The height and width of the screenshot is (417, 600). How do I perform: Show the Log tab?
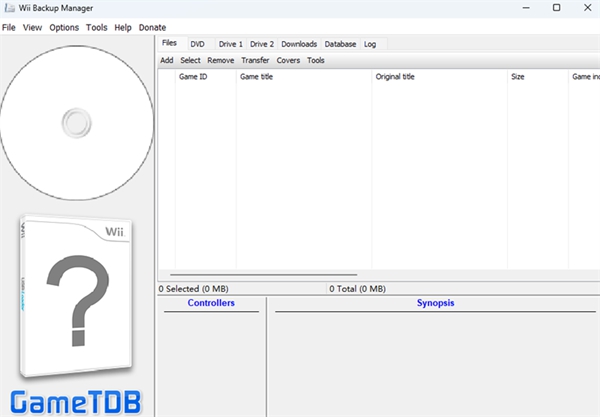coord(370,44)
